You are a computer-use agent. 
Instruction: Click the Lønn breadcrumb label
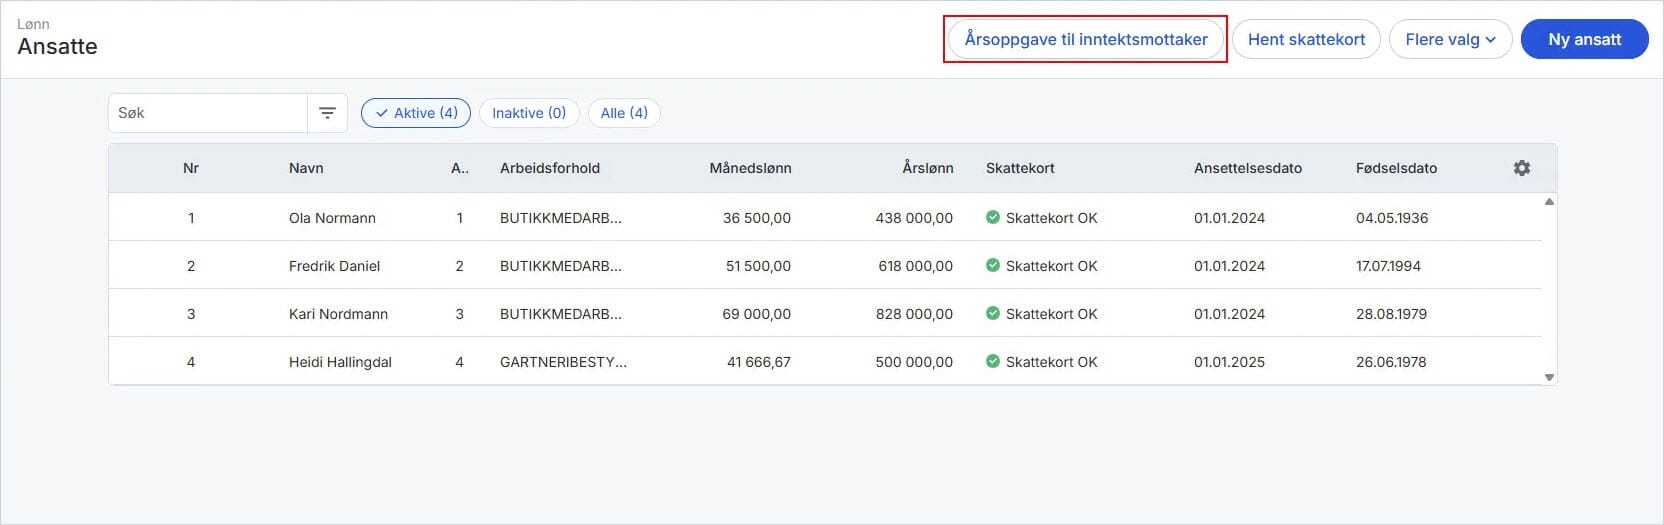coord(33,24)
